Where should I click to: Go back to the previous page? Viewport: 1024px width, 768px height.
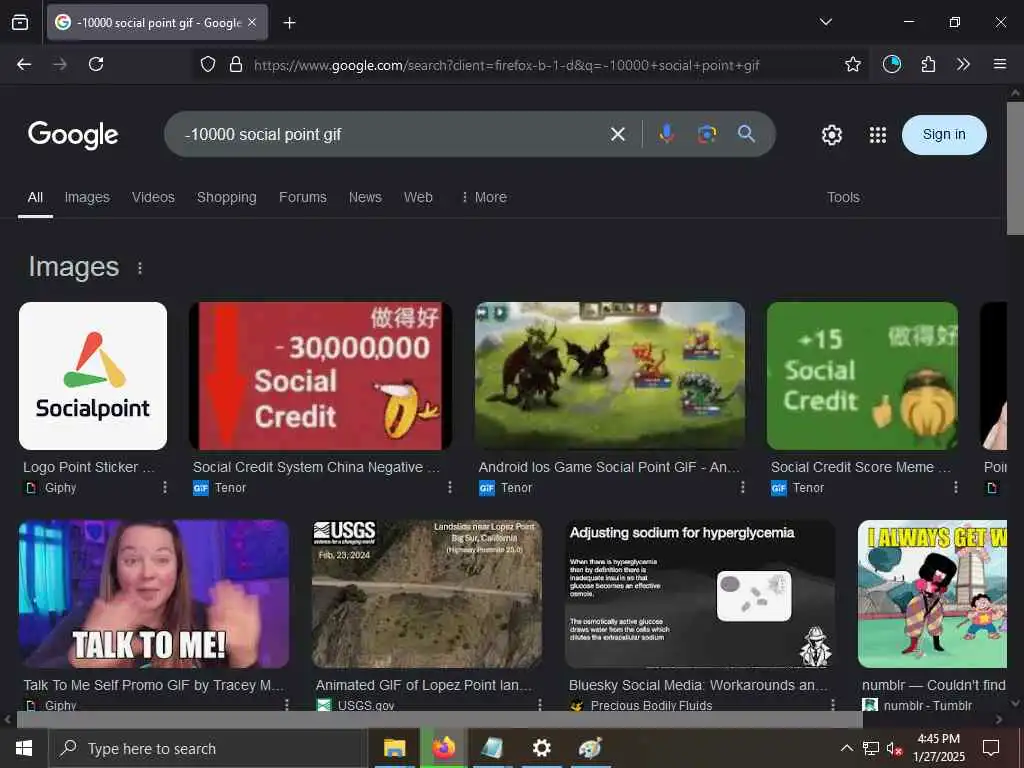click(24, 64)
